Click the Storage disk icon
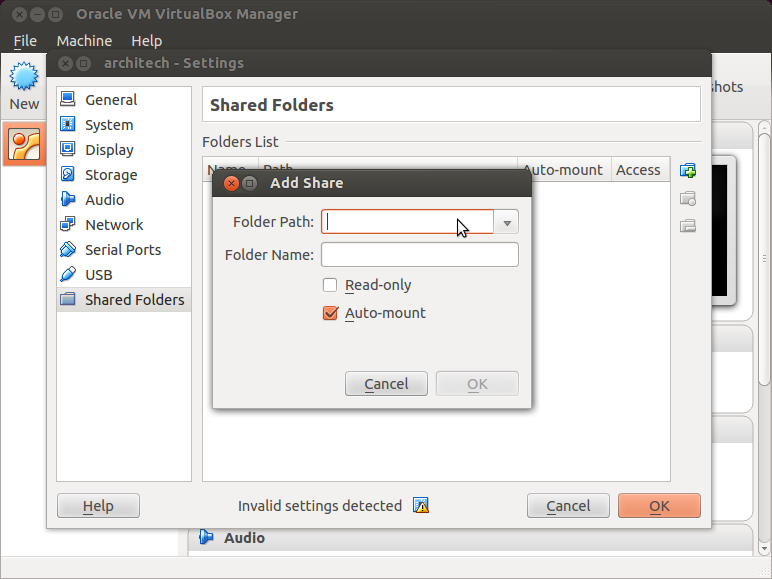 point(68,174)
